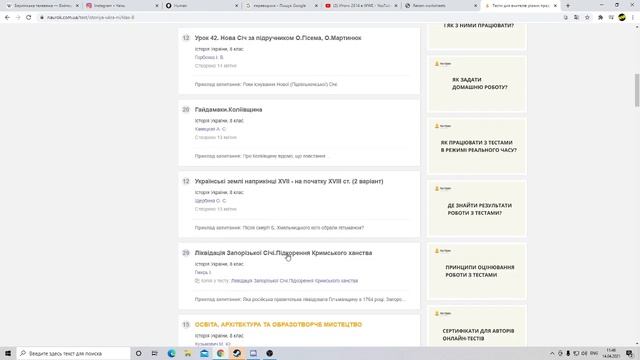Switch to the YouTube tab
This screenshot has width=640, height=360.
362,6
